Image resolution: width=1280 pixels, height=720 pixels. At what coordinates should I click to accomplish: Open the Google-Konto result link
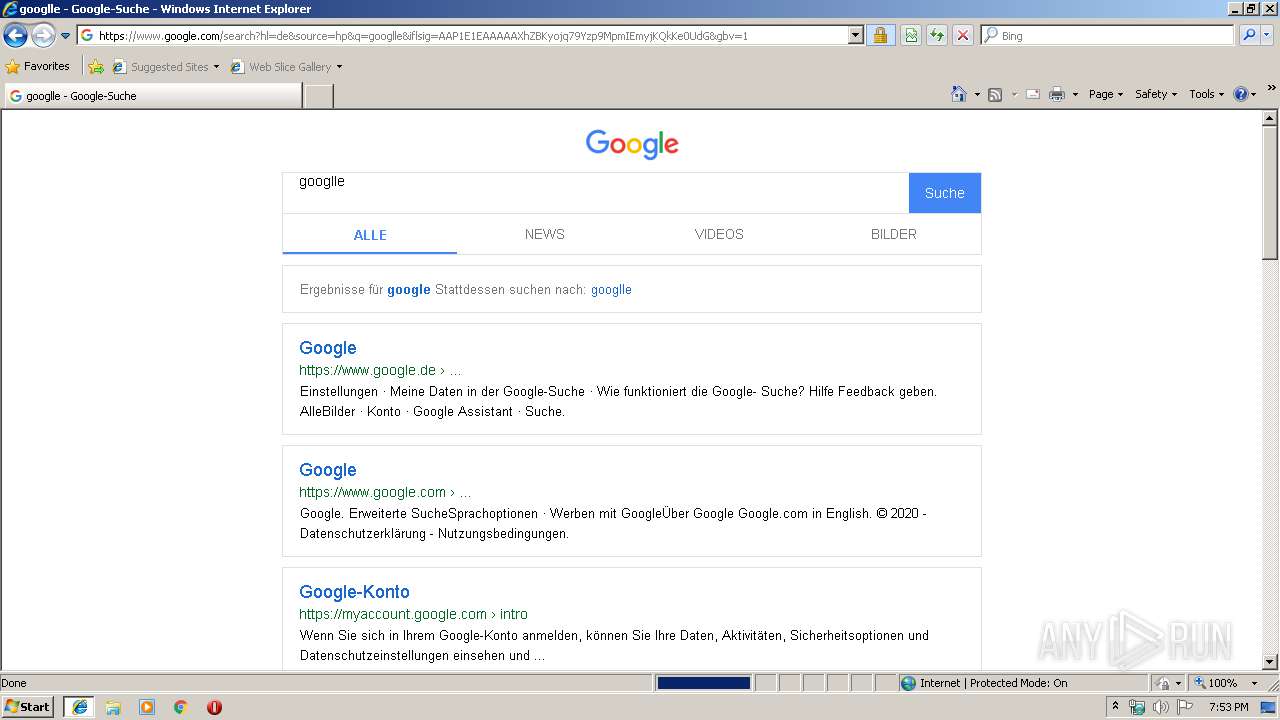pos(355,592)
